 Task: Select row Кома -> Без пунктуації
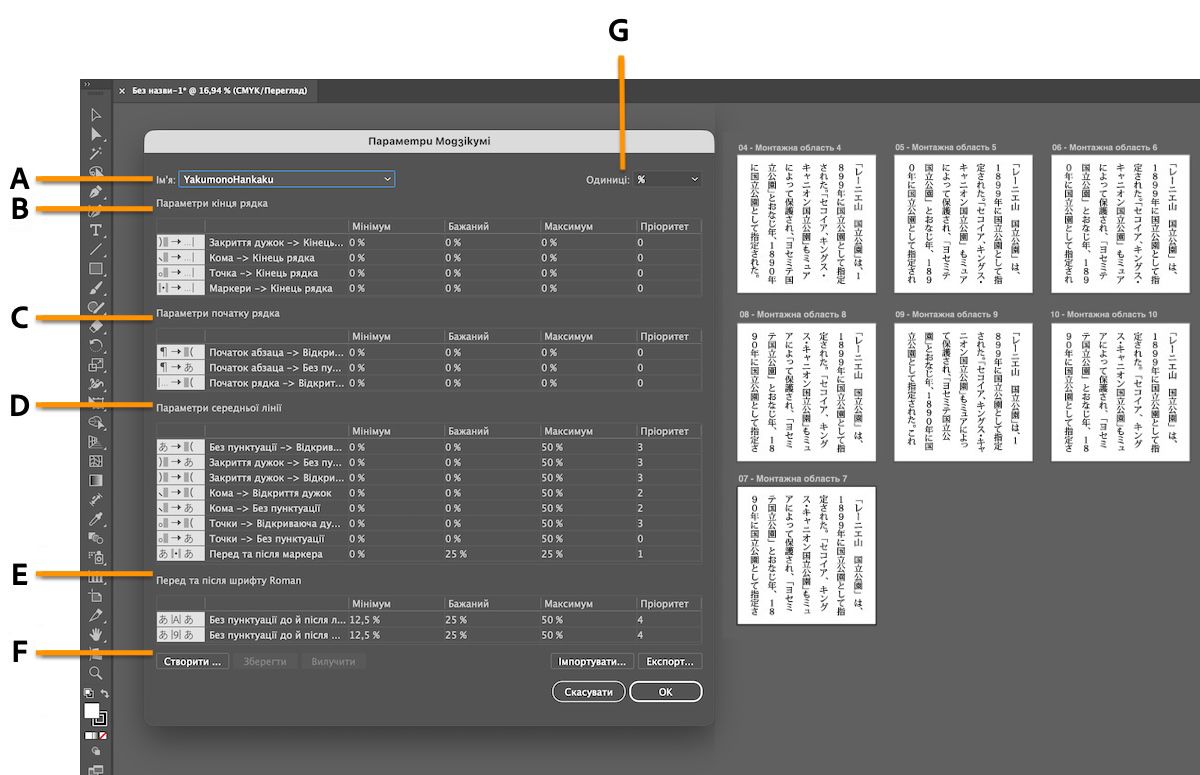pyautogui.click(x=429, y=508)
